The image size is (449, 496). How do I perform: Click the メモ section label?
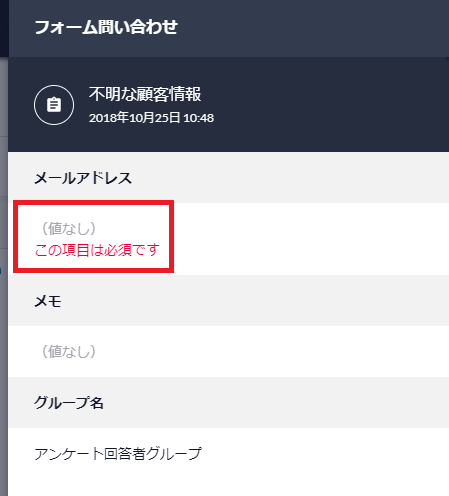point(48,301)
